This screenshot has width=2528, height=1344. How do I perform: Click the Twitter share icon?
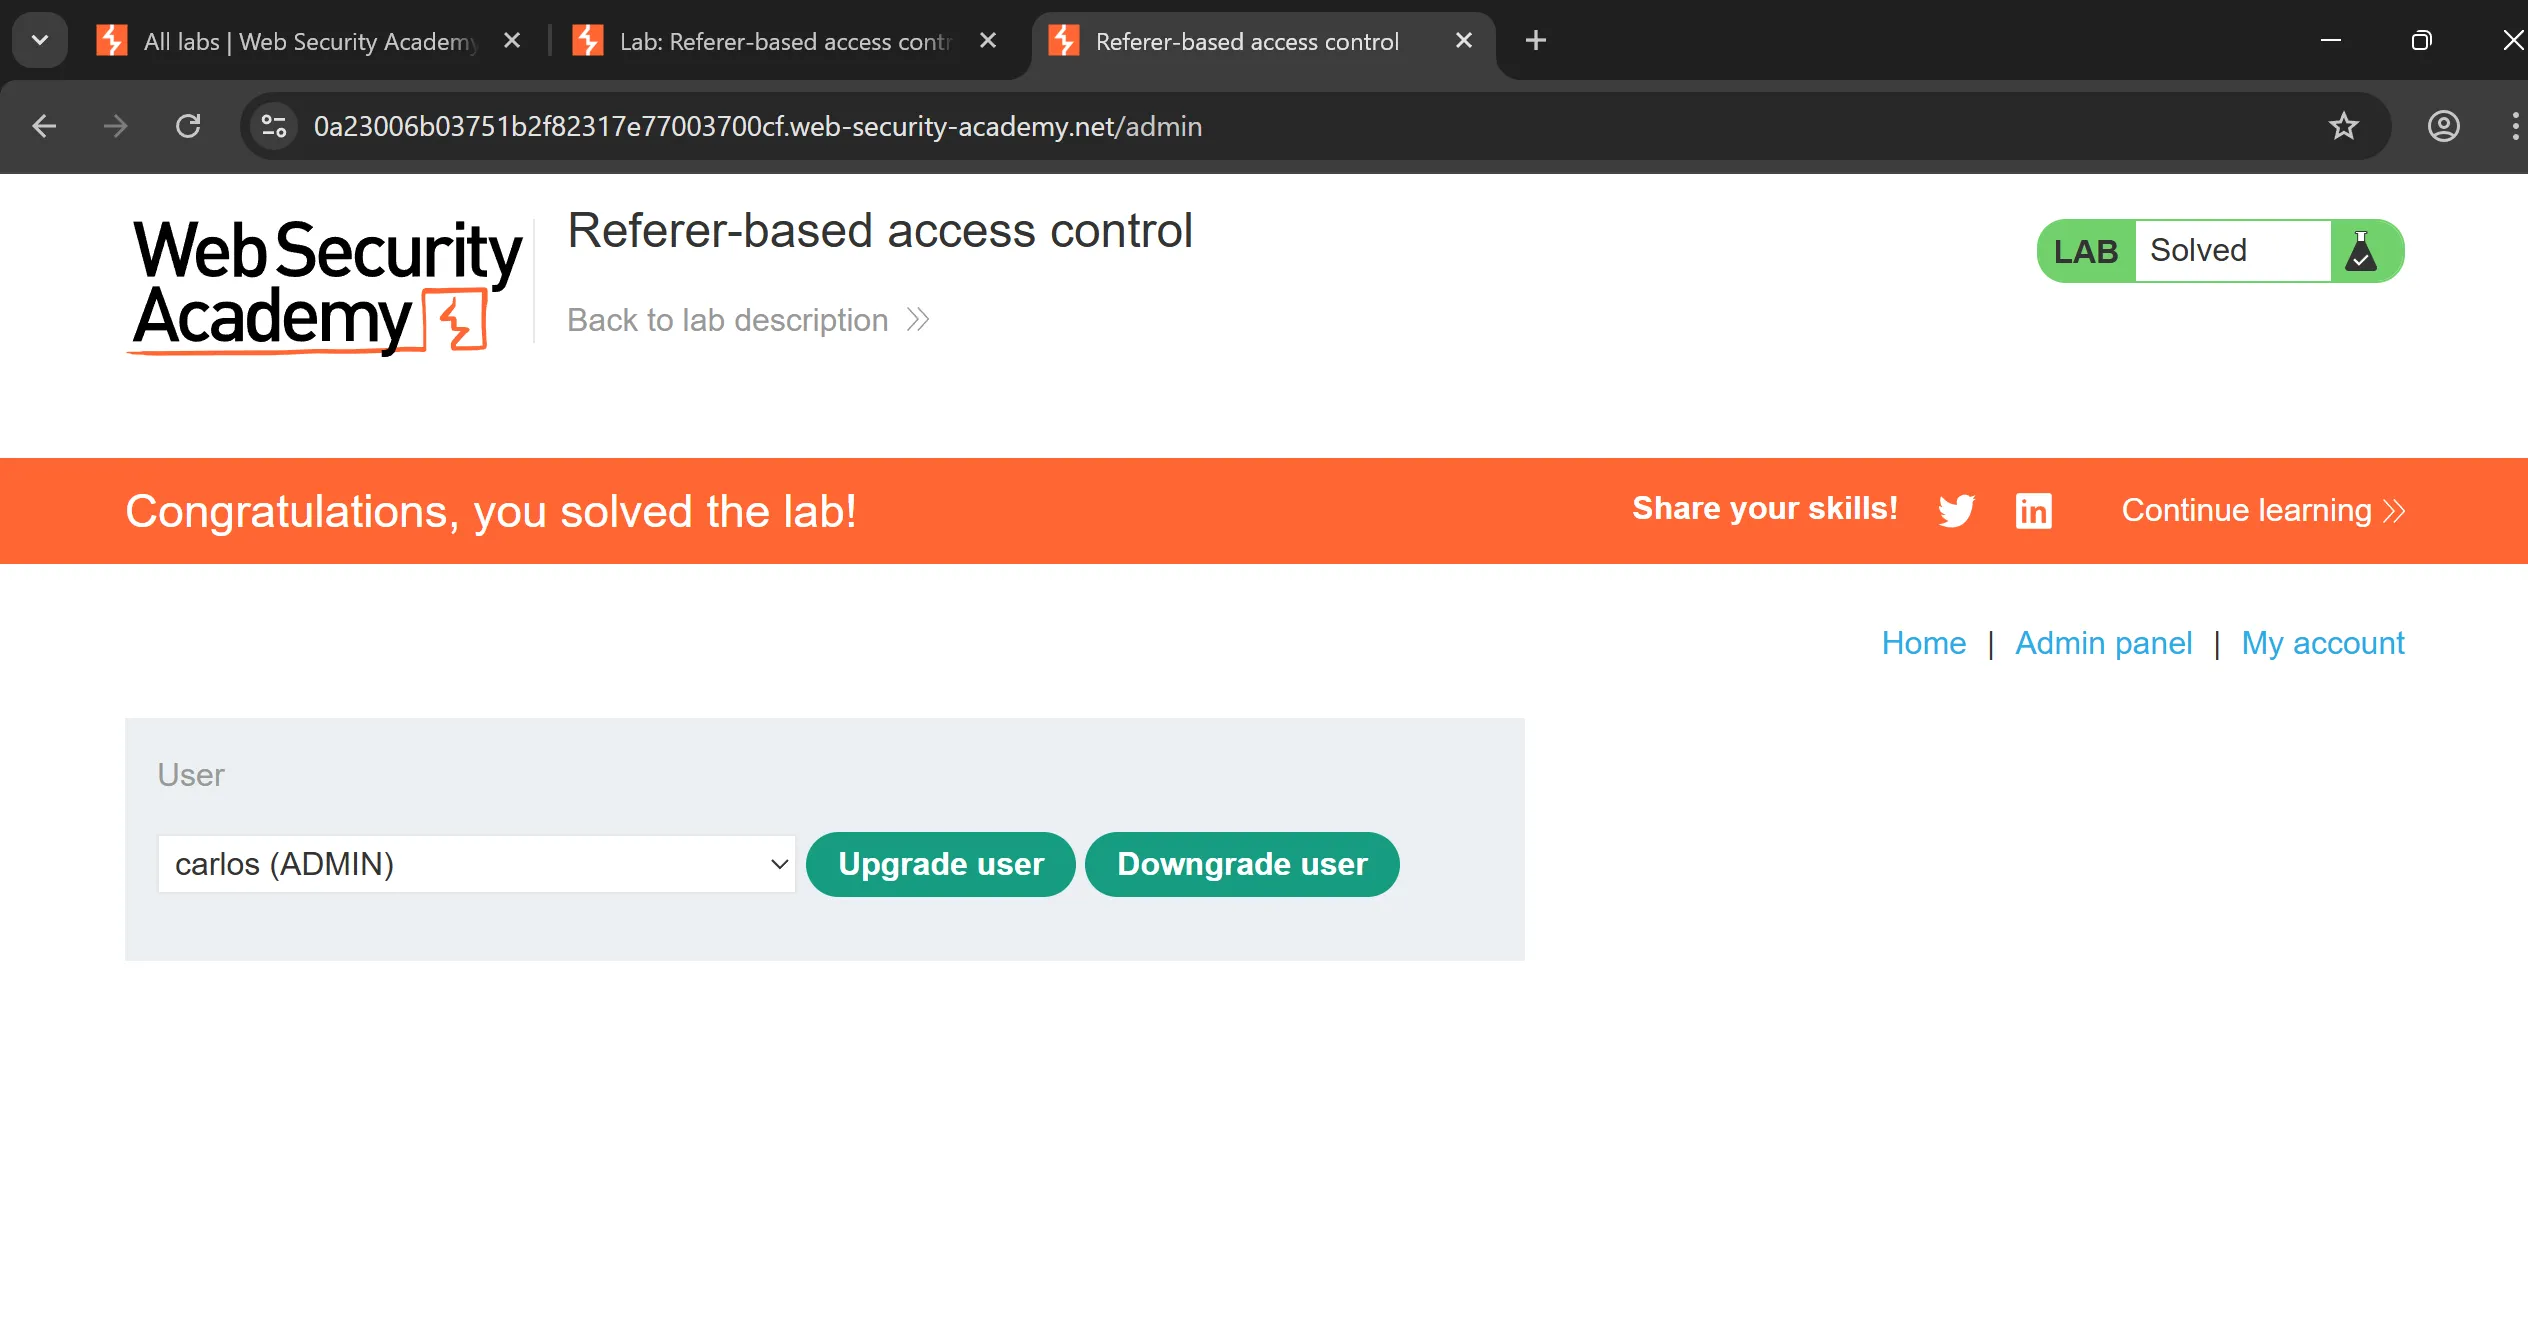[x=1956, y=510]
